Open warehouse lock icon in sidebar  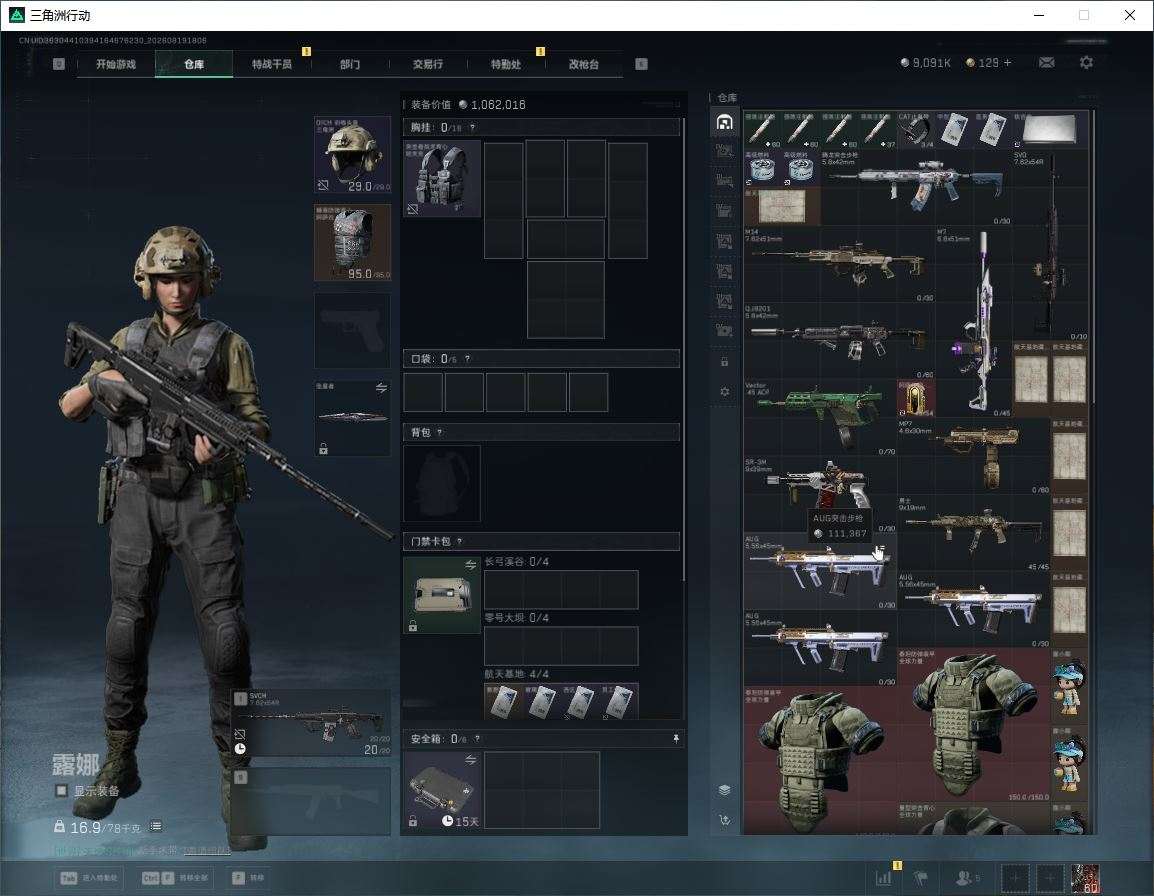tap(724, 361)
